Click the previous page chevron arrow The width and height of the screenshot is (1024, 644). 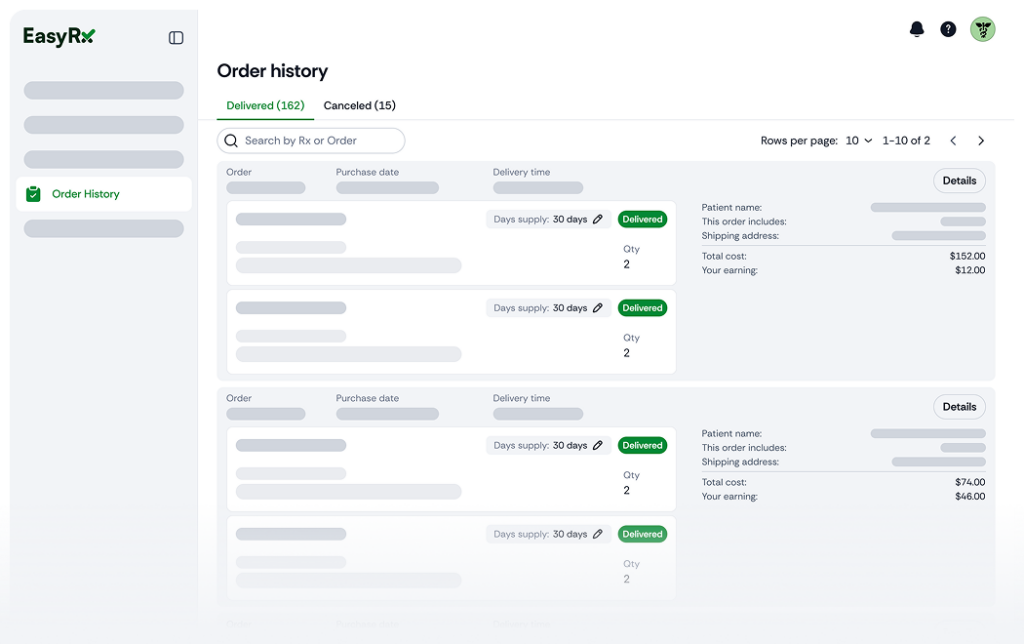pos(953,141)
